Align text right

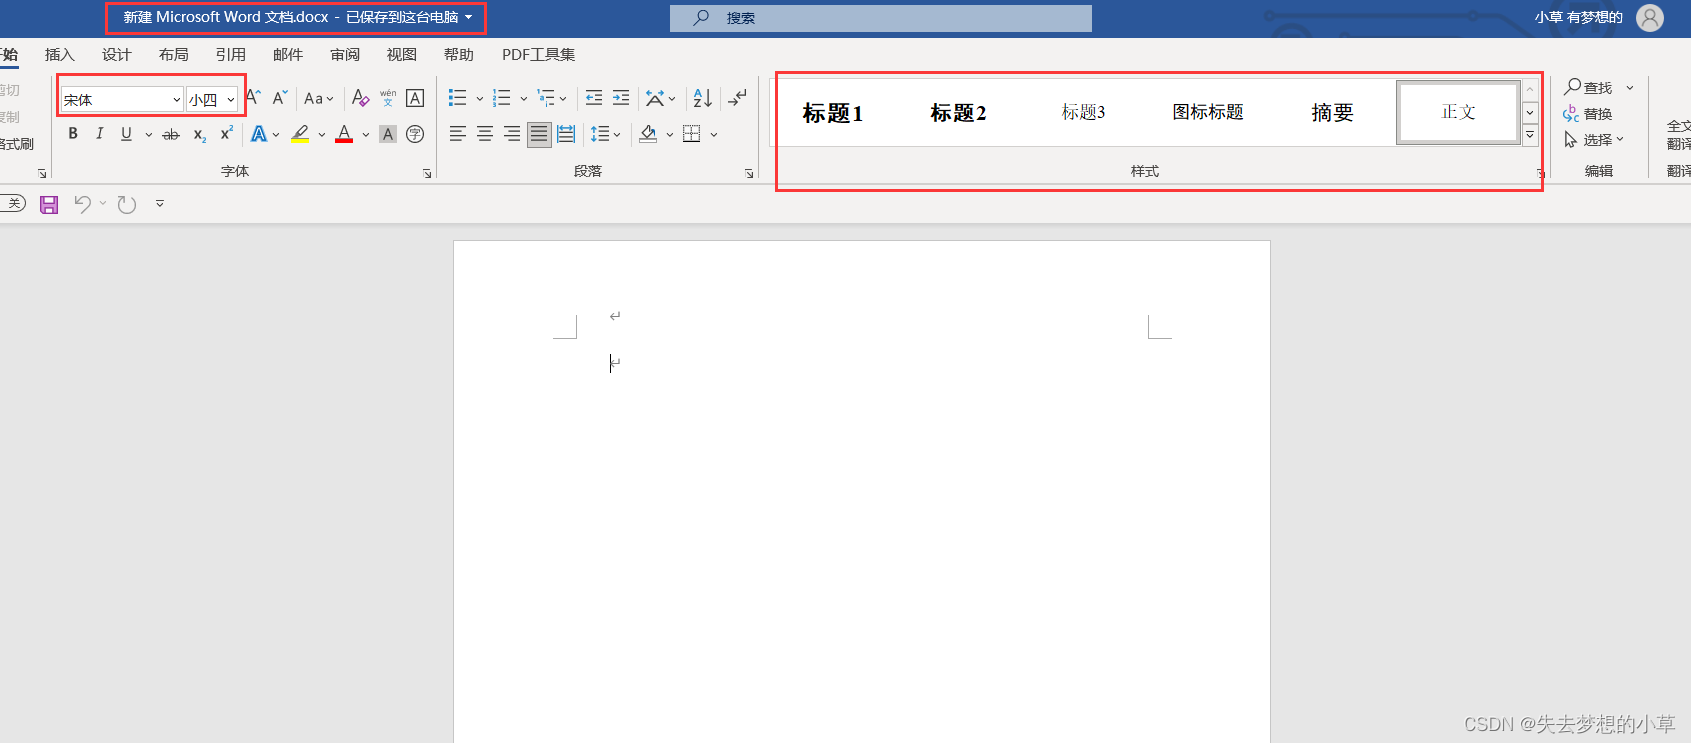[512, 134]
